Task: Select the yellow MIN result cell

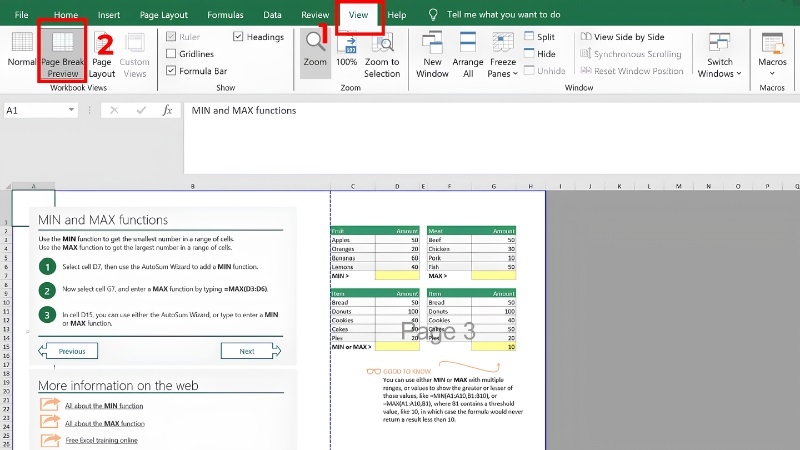Action: click(397, 276)
